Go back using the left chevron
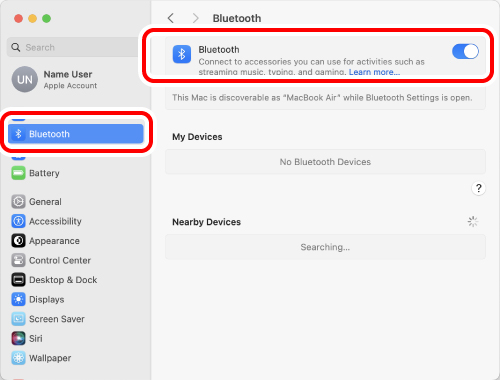Viewport: 500px width, 380px height. point(171,18)
